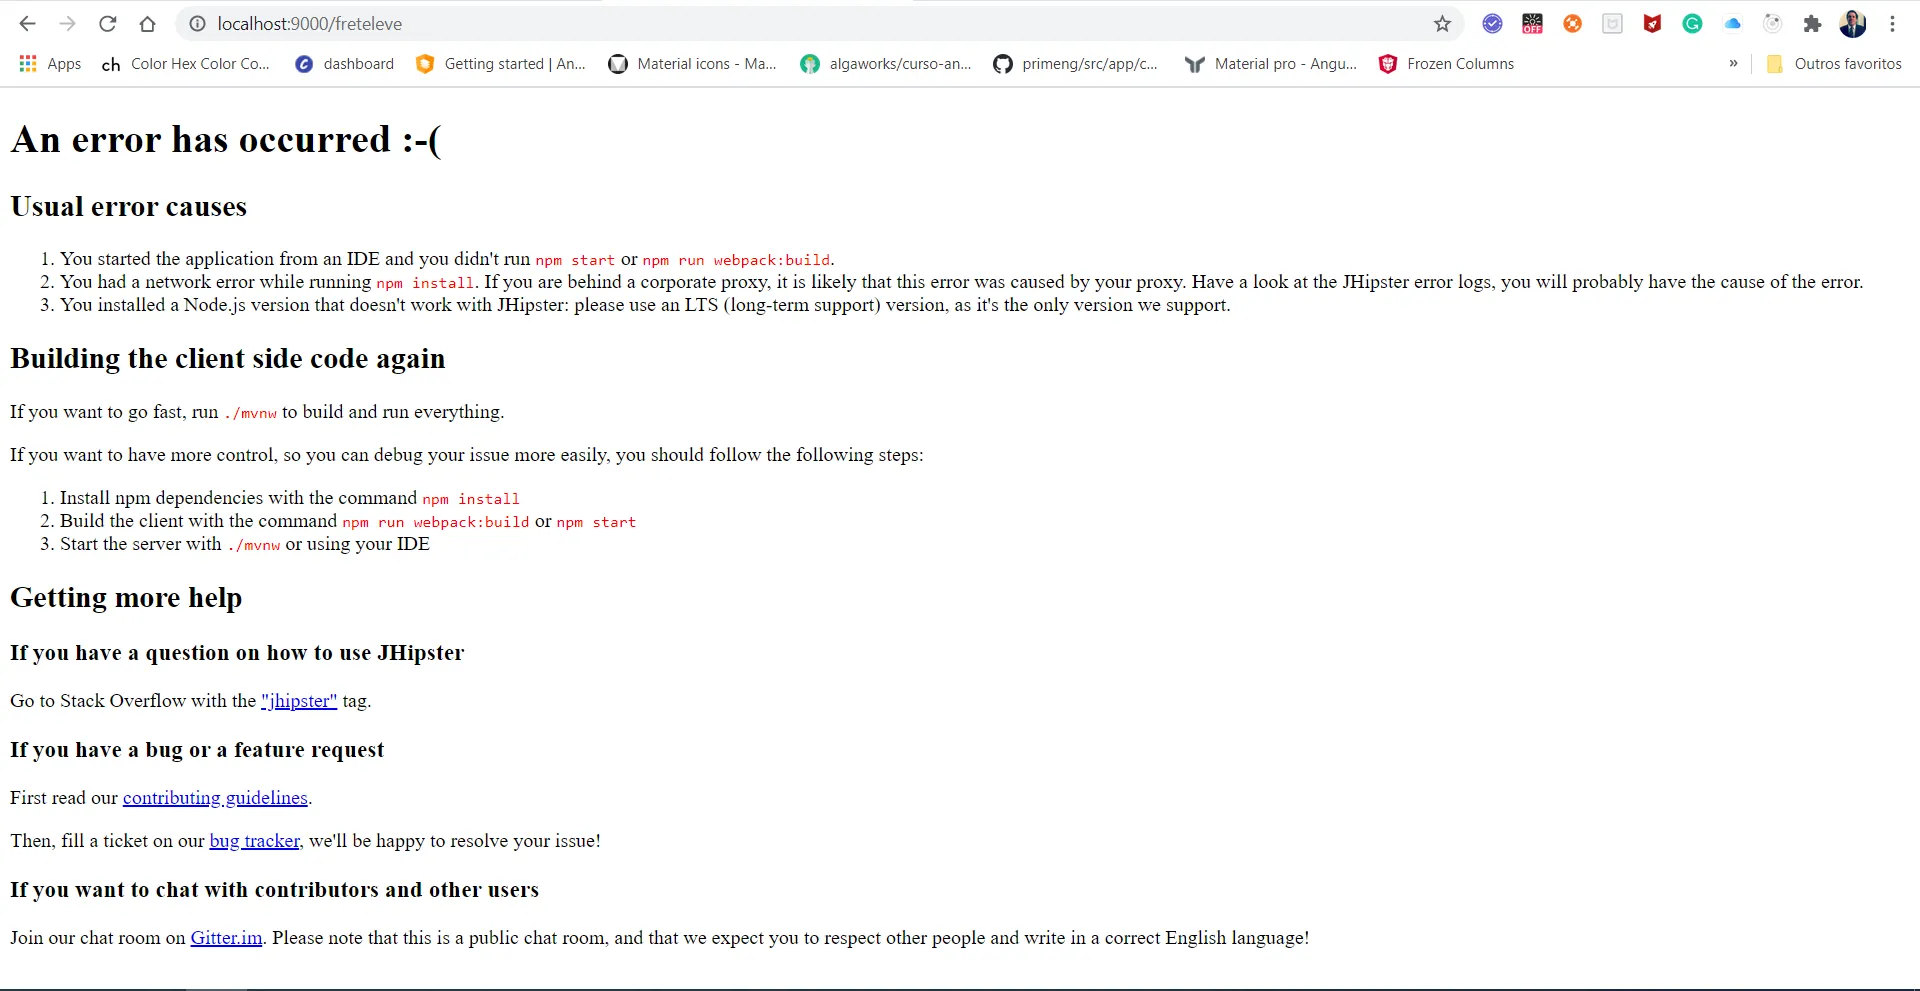
Task: Click the "An error has occurred :-(" heading
Action: point(226,140)
